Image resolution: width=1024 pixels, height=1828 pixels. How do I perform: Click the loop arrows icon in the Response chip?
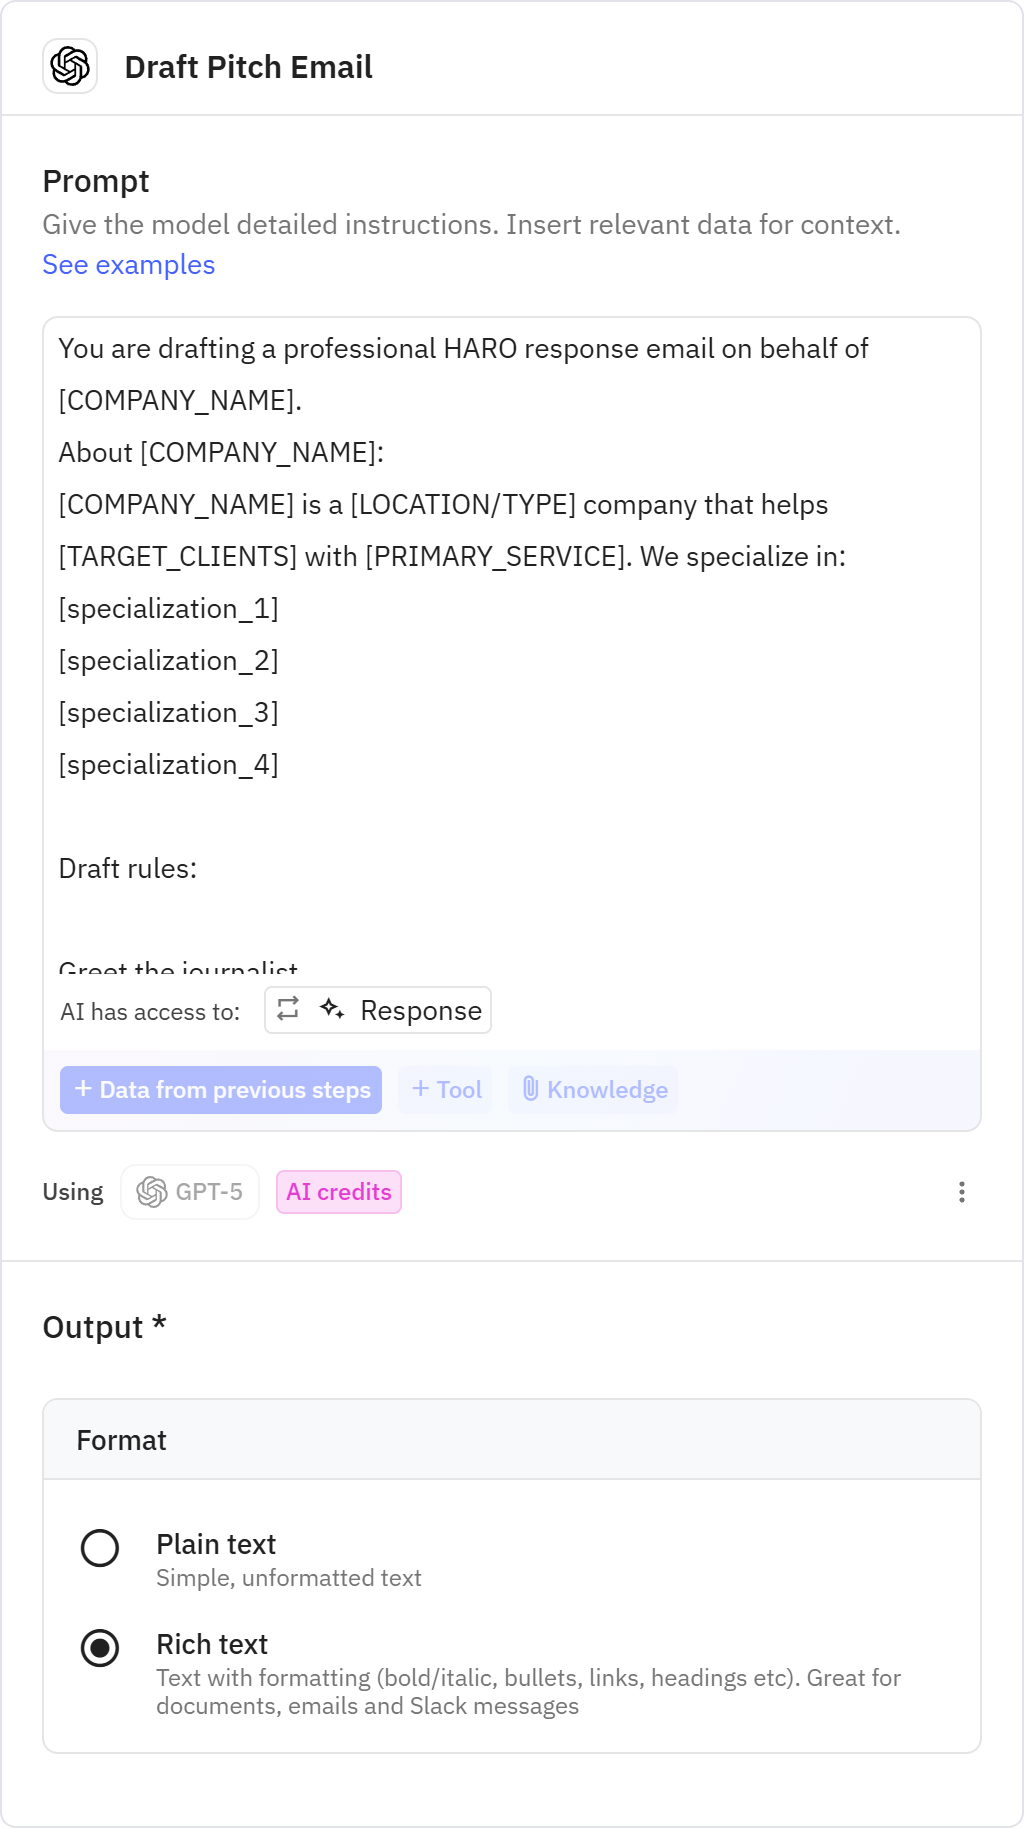click(x=289, y=1010)
